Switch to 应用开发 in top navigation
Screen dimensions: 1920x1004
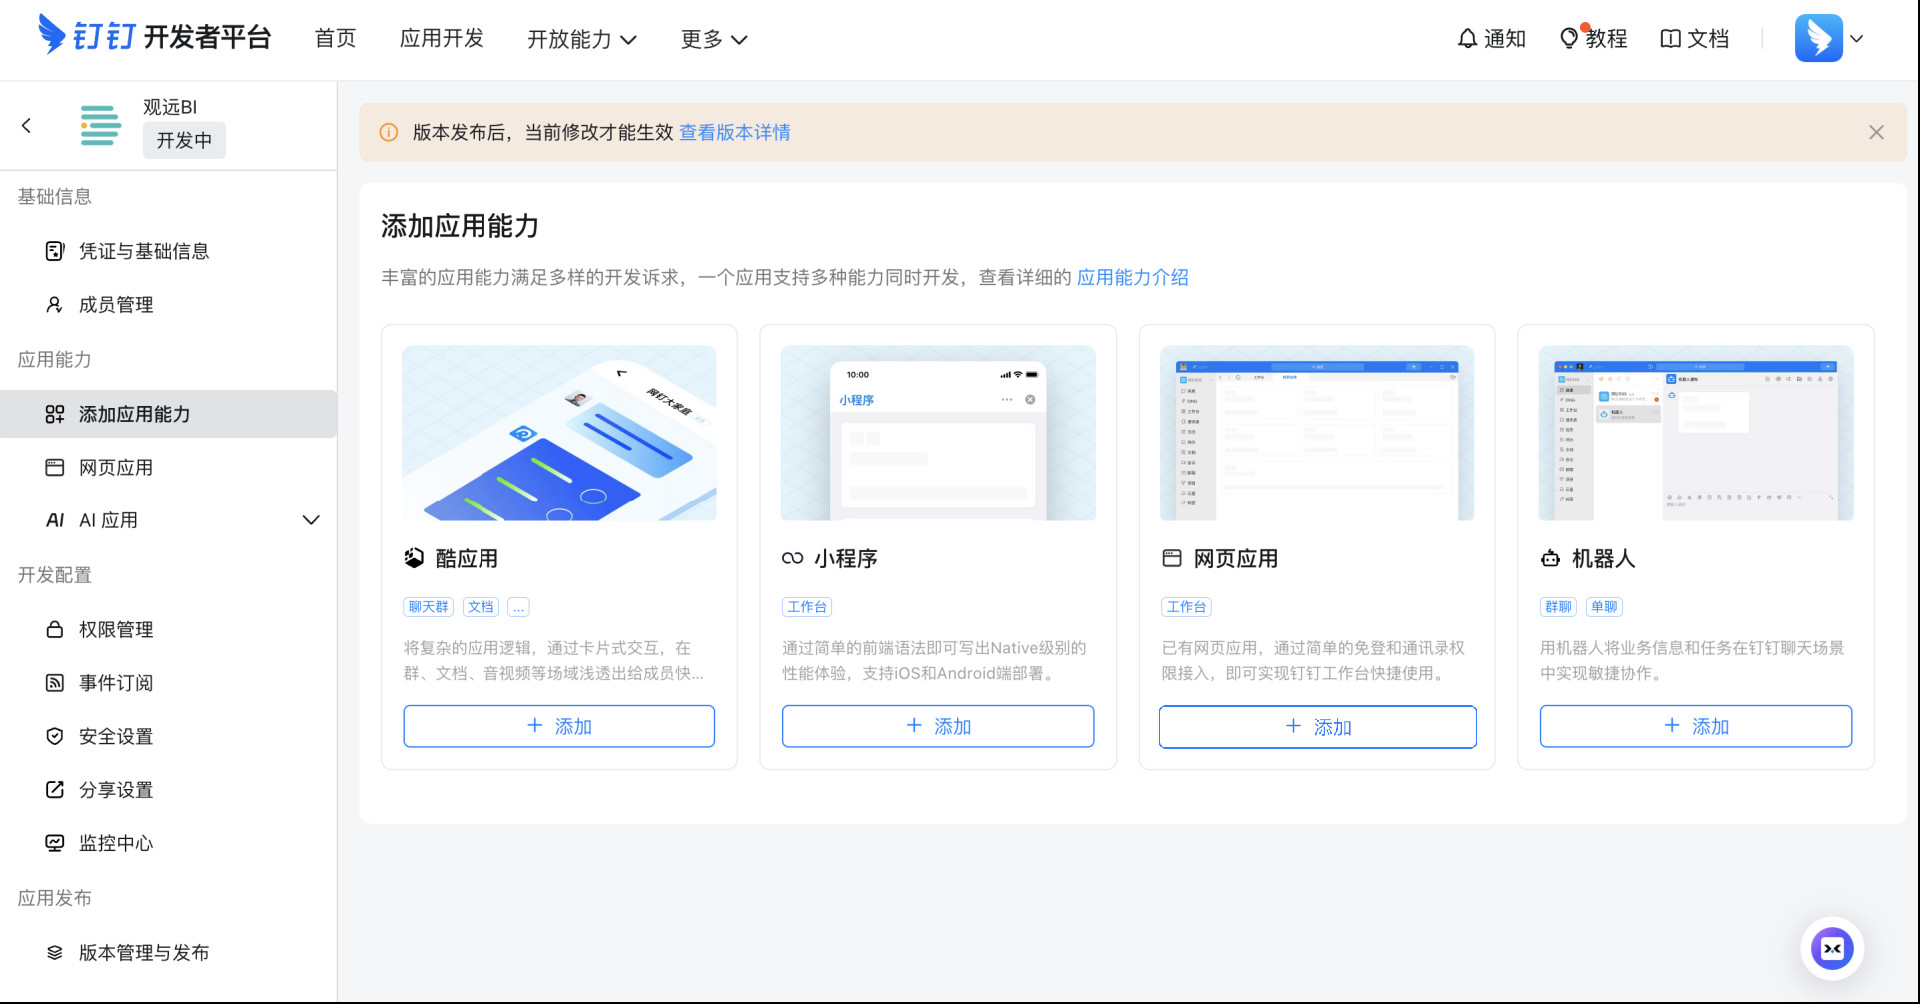[441, 39]
